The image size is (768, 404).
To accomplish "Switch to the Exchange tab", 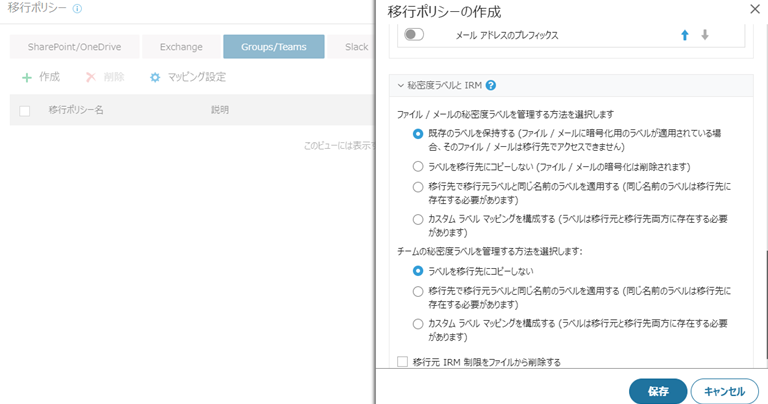I will click(x=181, y=47).
